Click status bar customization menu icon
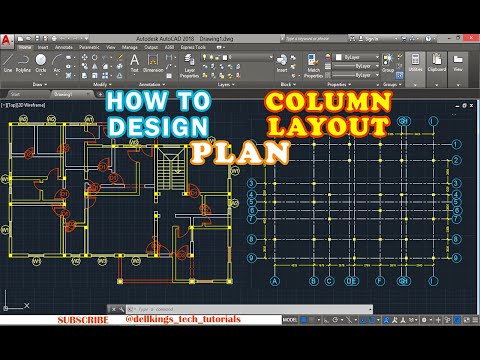Viewport: 480px width, 360px height. (x=475, y=320)
